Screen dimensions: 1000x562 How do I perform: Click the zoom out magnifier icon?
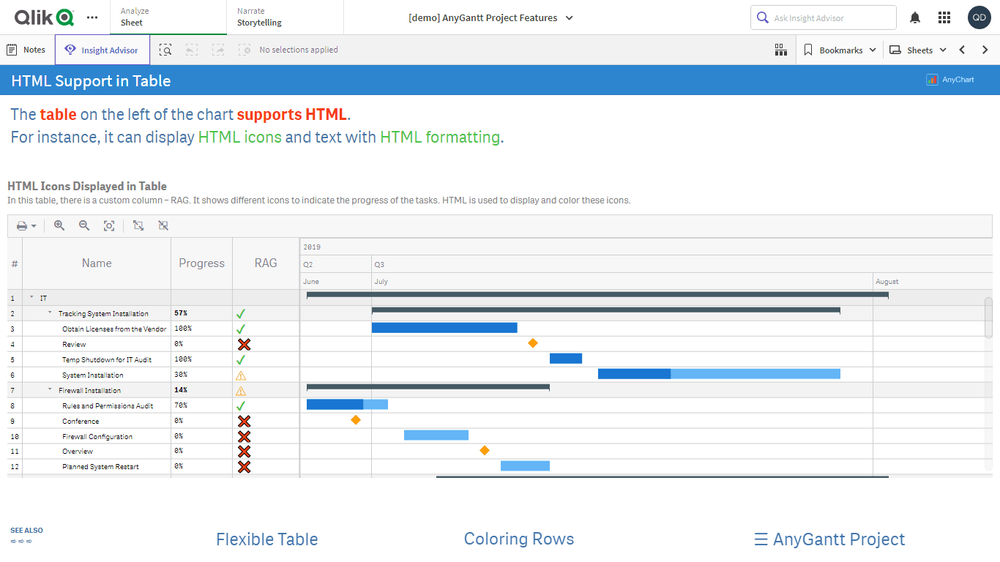84,226
